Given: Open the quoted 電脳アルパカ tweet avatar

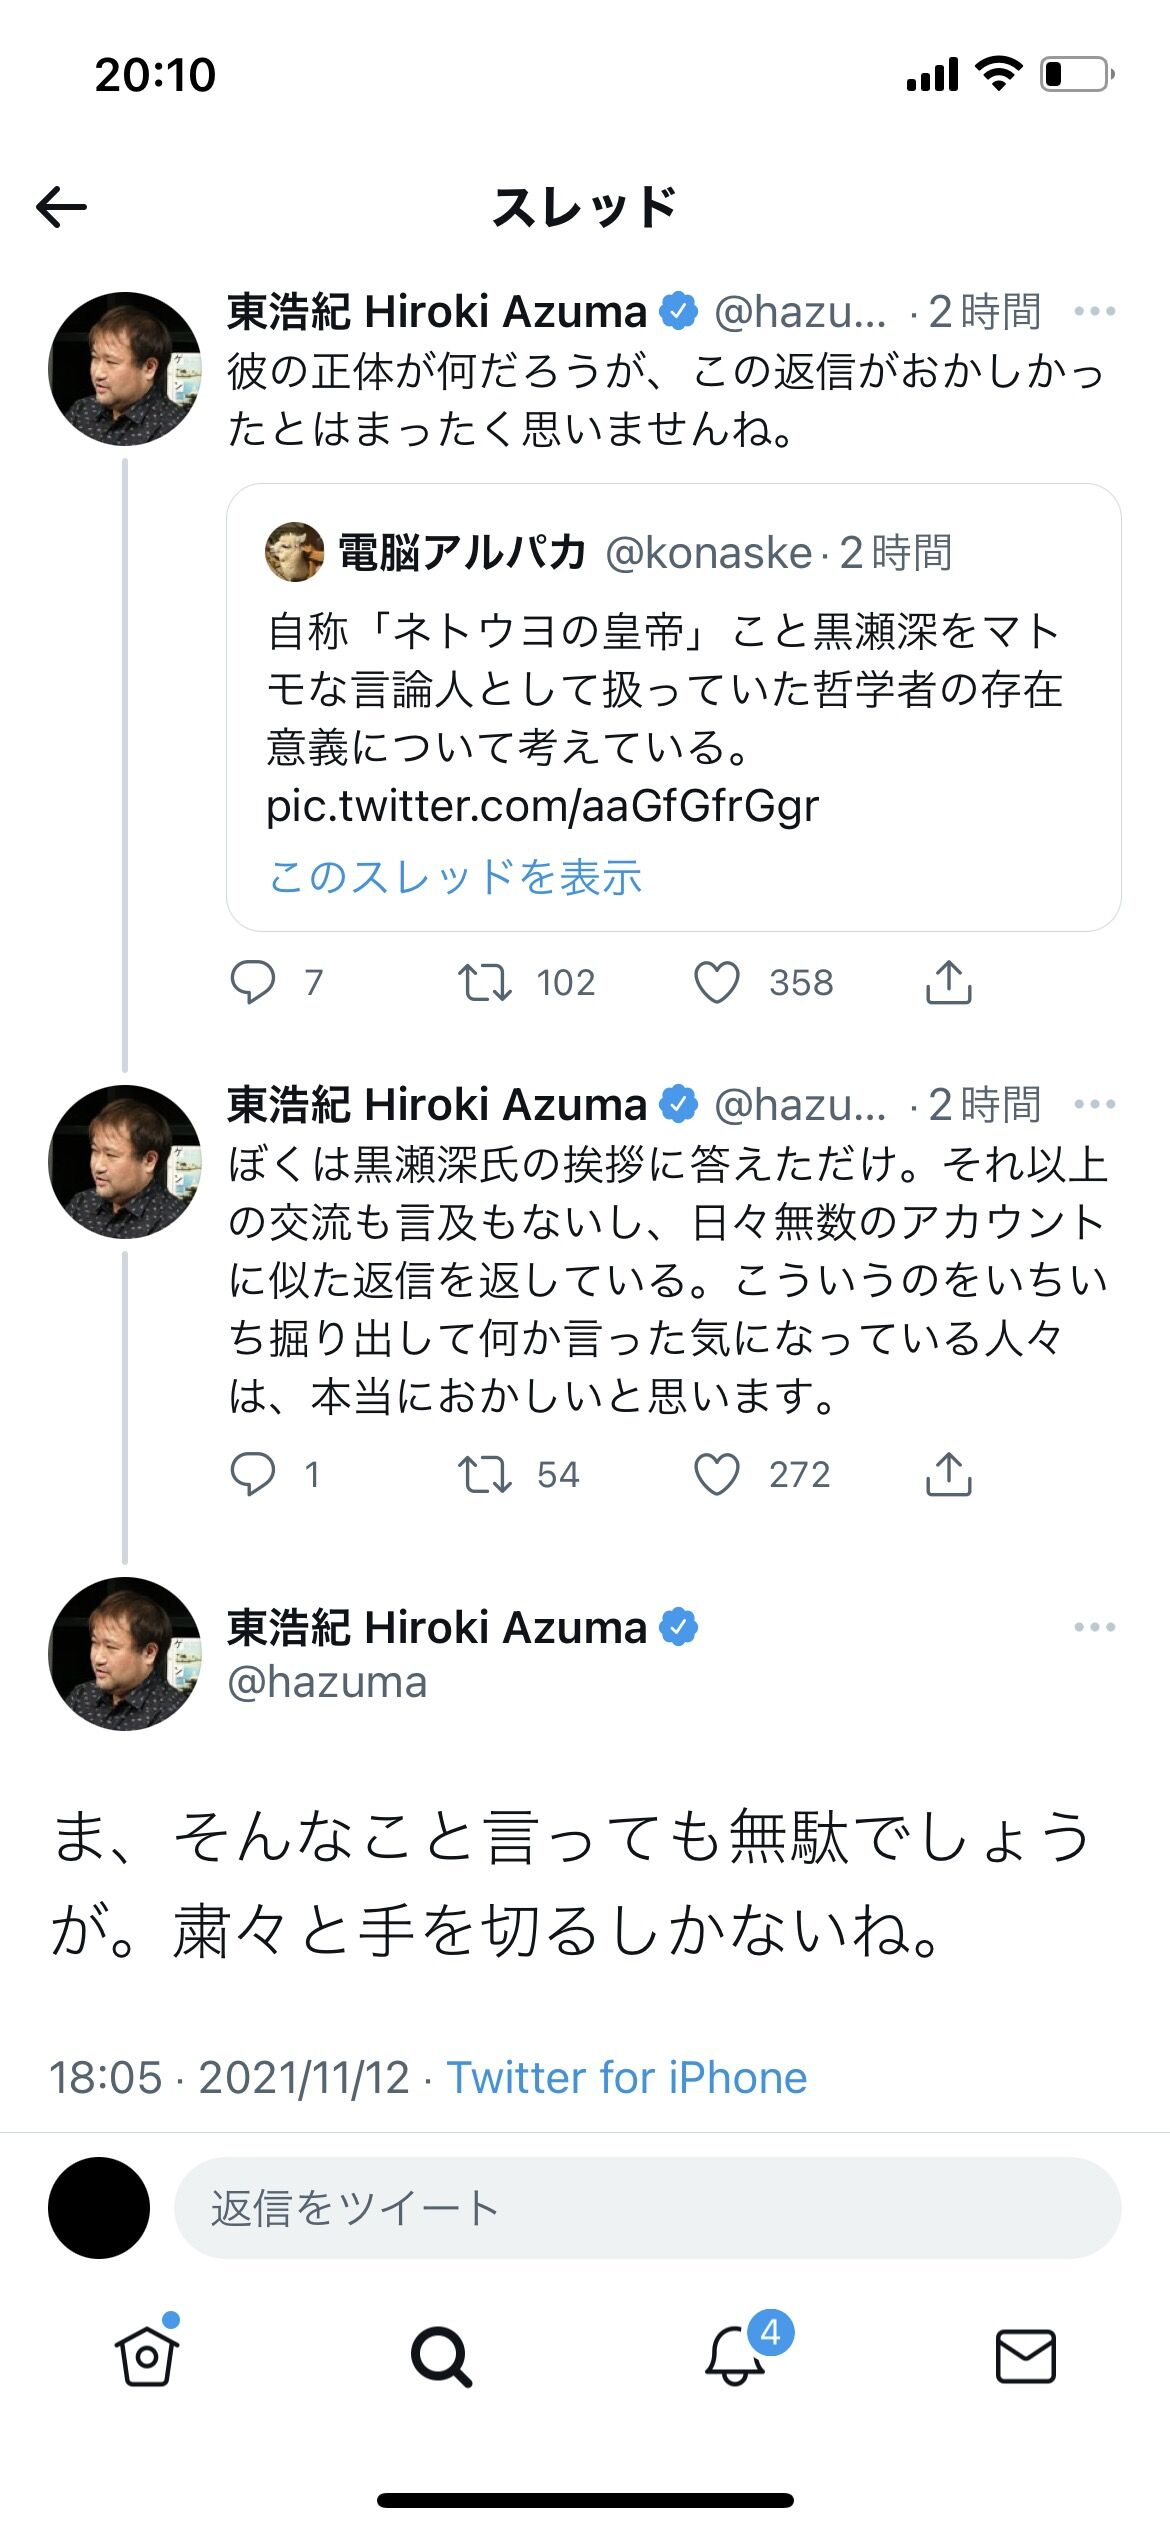Looking at the screenshot, I should 294,552.
